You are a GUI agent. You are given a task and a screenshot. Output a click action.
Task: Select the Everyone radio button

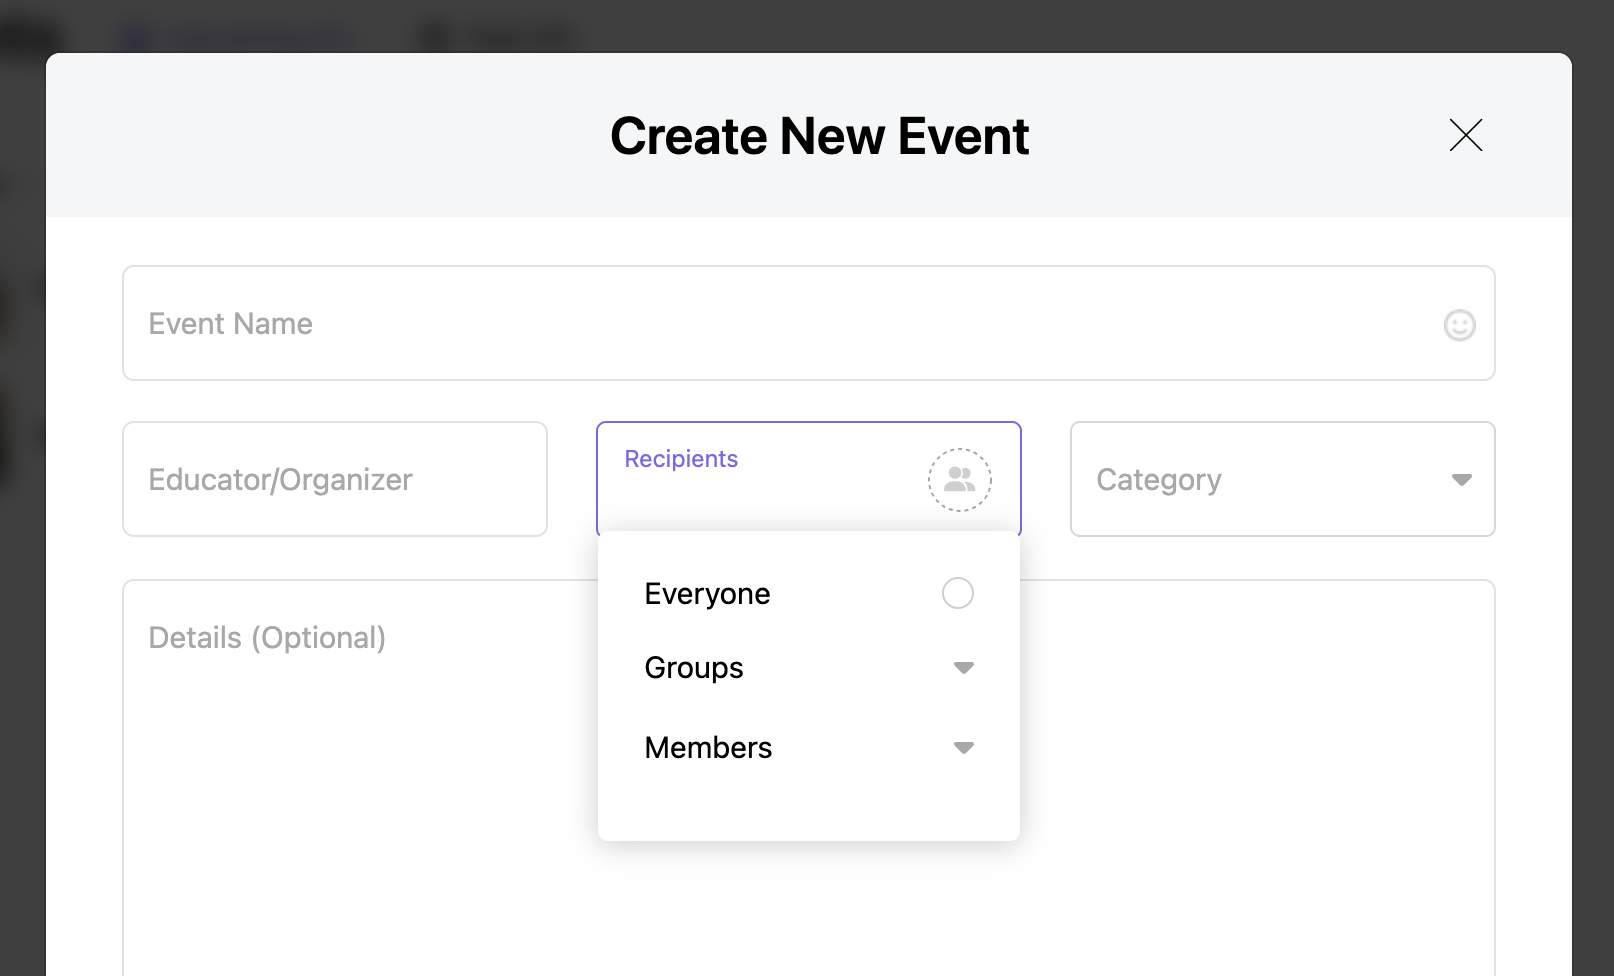[x=957, y=593]
